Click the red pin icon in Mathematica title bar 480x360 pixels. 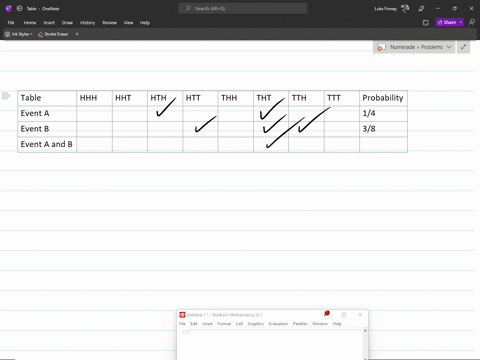click(x=327, y=313)
